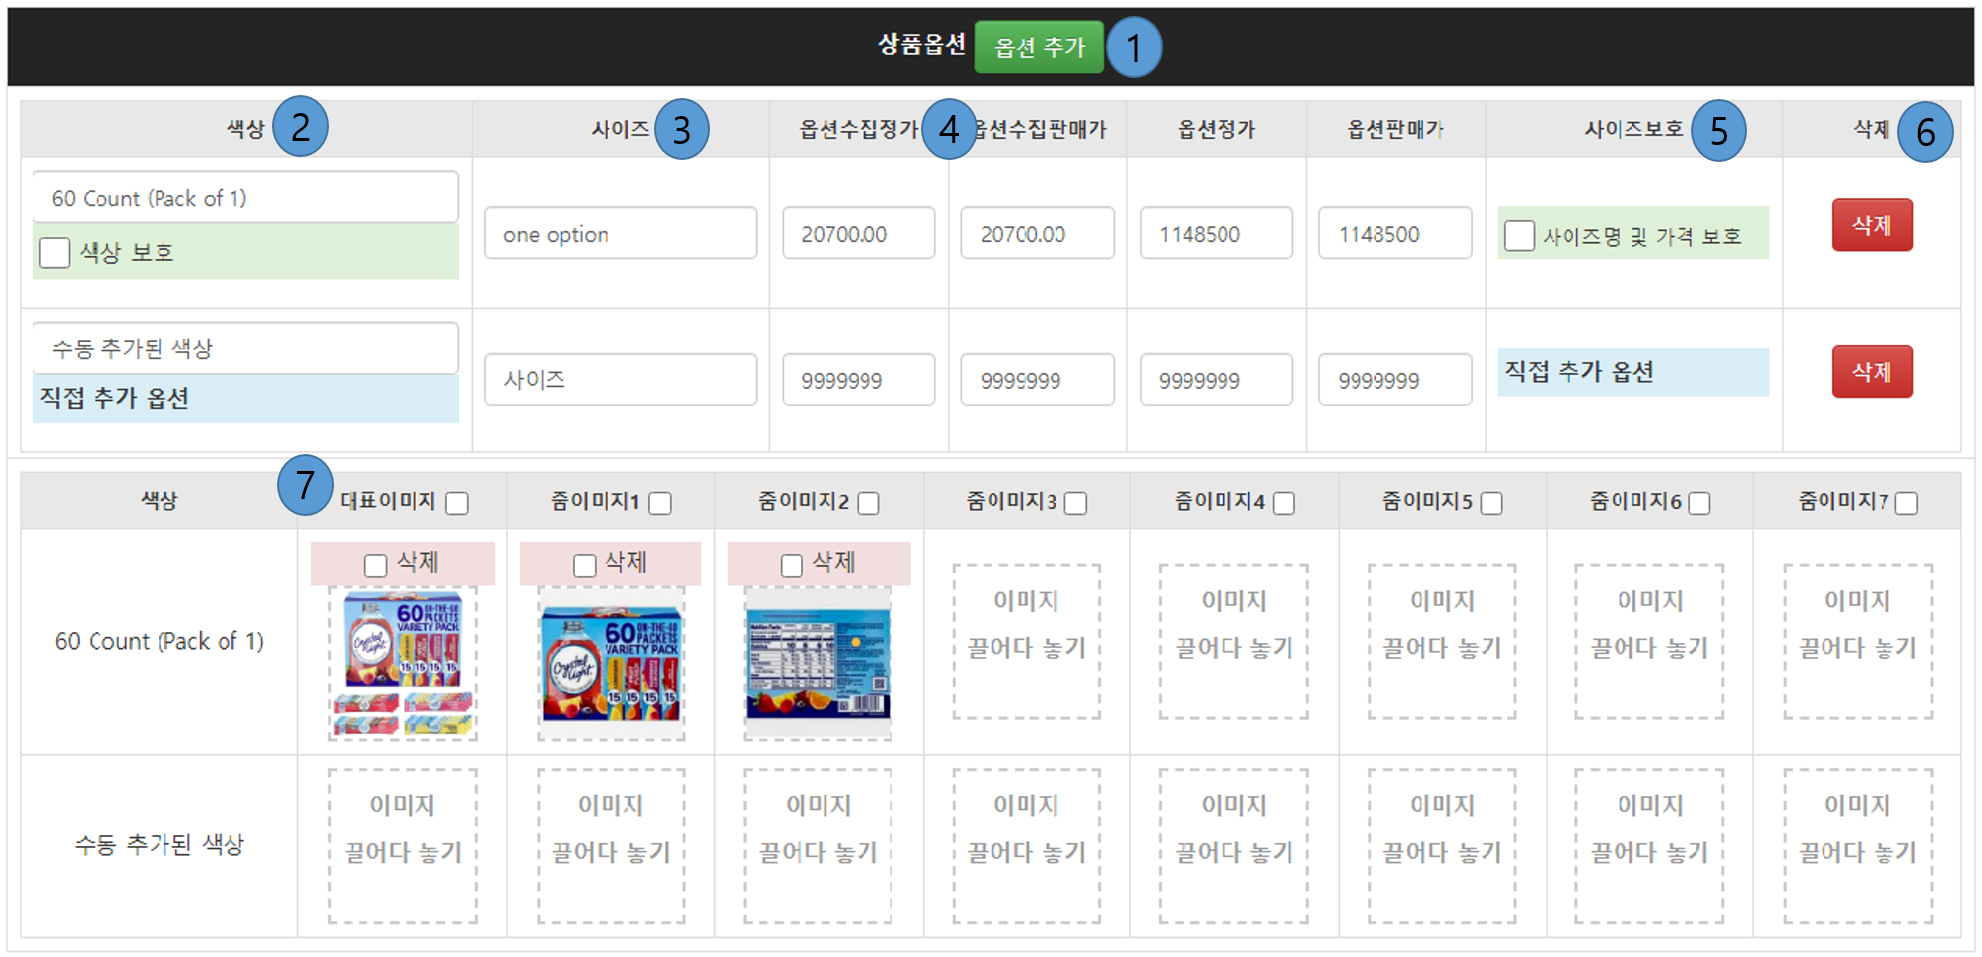Mark 삭제 checkbox above the nutrition label image

click(x=792, y=565)
